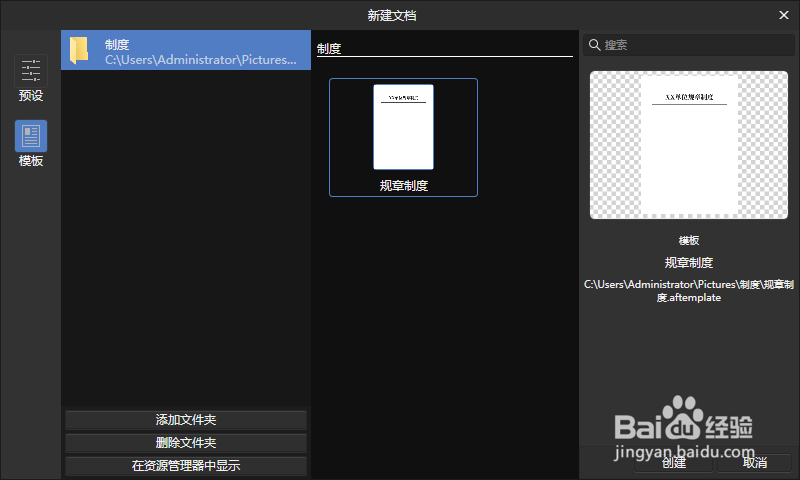800x480 pixels.
Task: Close the 新建文档 dialog
Action: tap(784, 15)
